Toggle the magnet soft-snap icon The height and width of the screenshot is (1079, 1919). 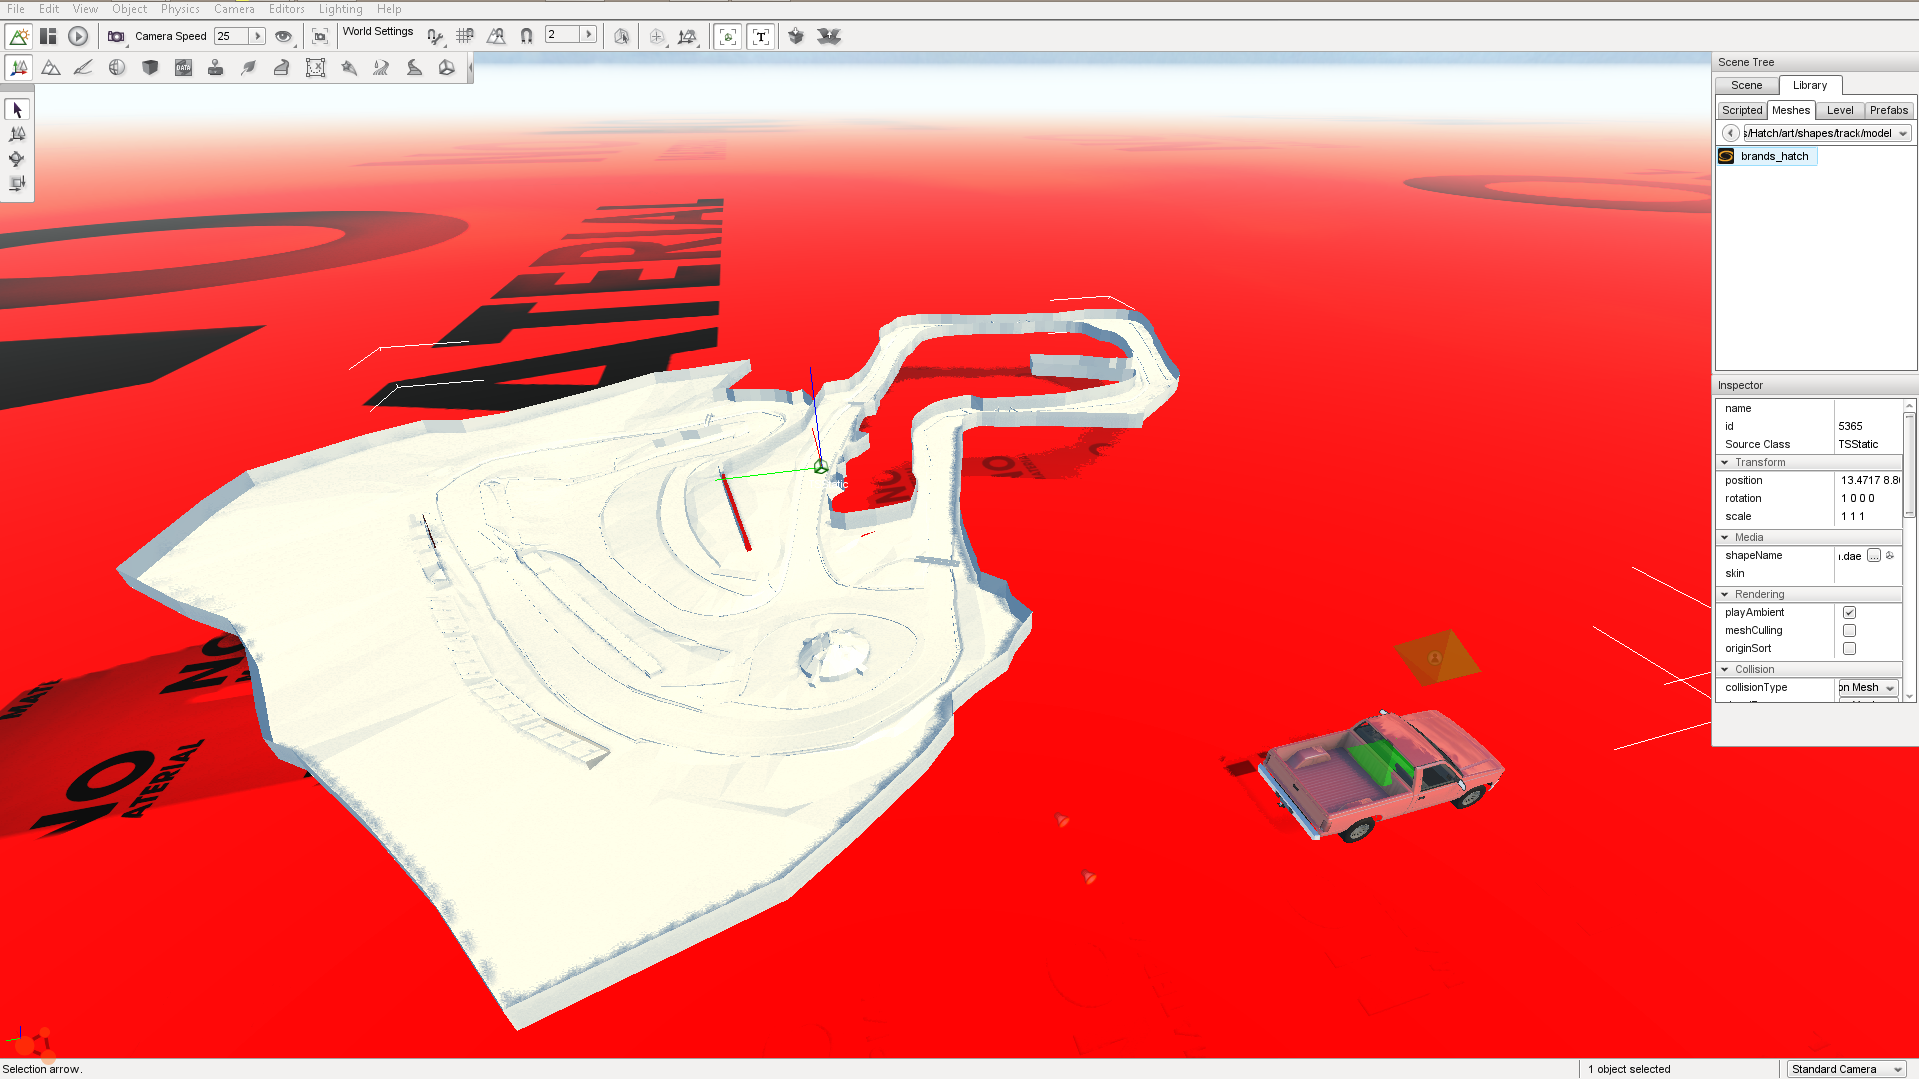coord(527,37)
